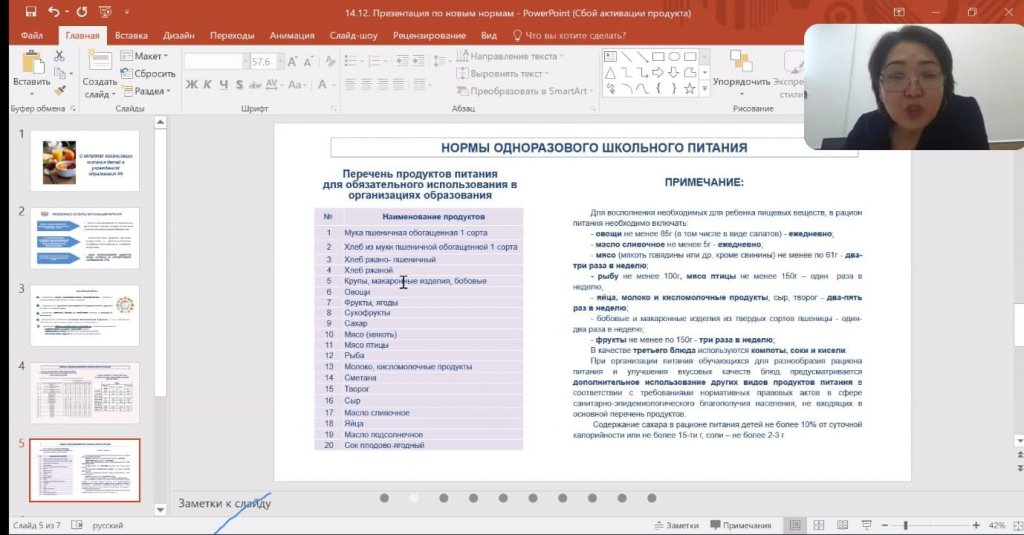Open the Макет layout dropdown
Viewport: 1024px width, 535px height.
pos(144,56)
